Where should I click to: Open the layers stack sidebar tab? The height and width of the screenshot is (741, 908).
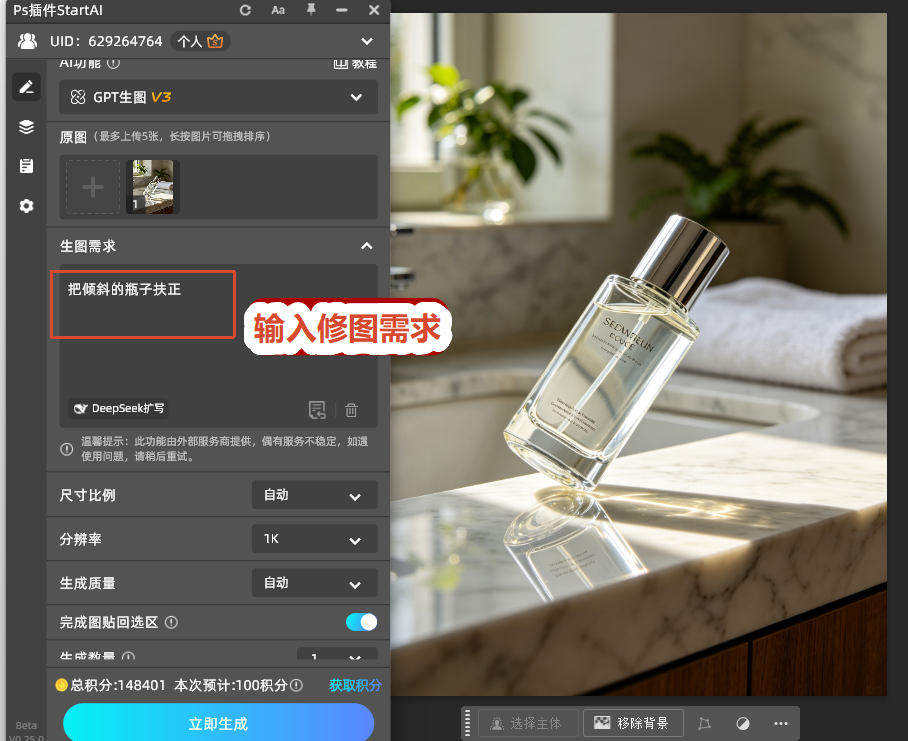(27, 127)
